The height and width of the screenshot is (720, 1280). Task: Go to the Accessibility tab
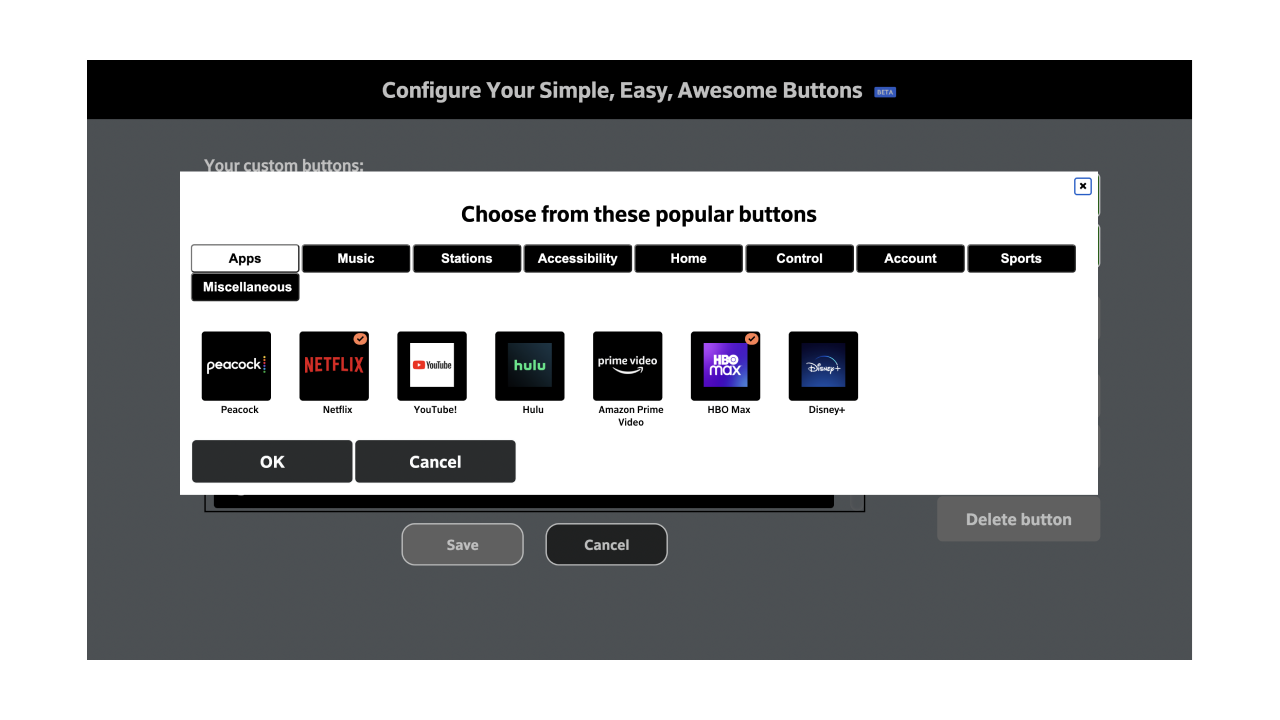pyautogui.click(x=578, y=259)
